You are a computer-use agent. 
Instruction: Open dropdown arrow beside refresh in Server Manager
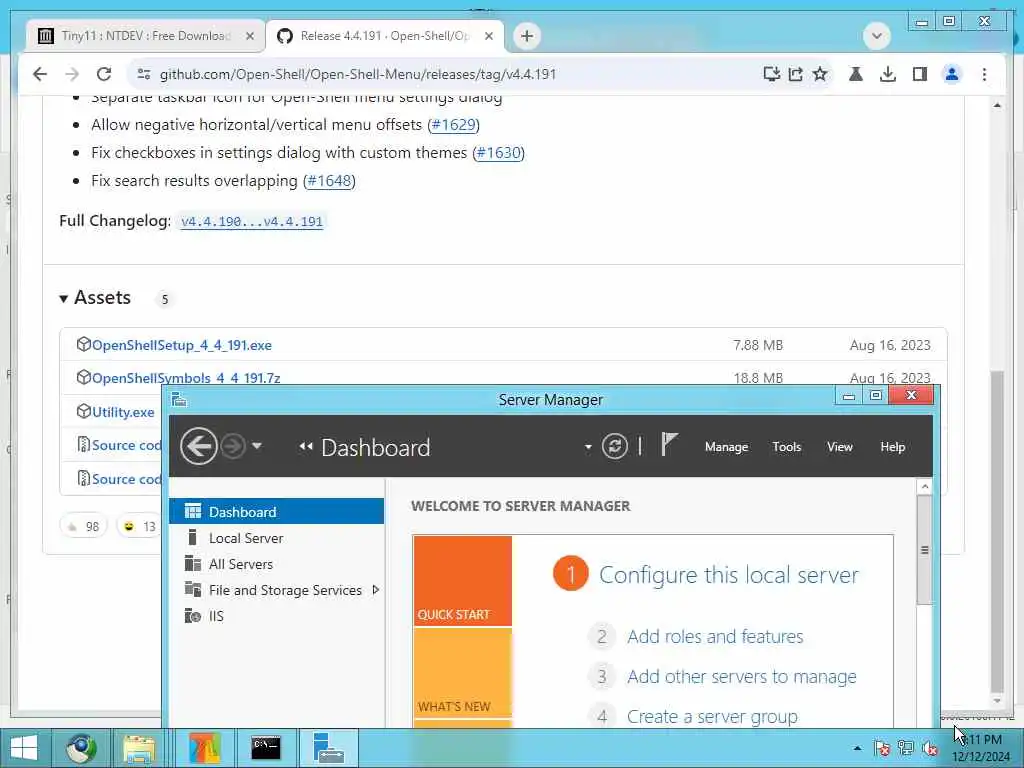pyautogui.click(x=588, y=447)
